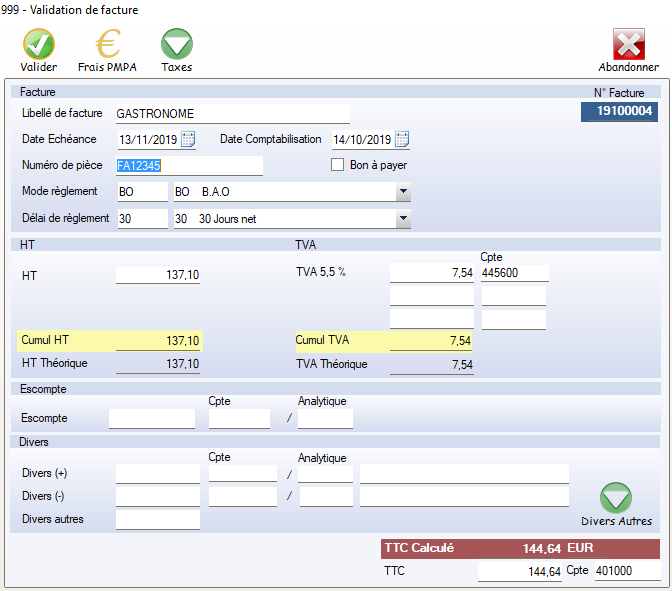Click the Divers Autres green arrow

[616, 498]
